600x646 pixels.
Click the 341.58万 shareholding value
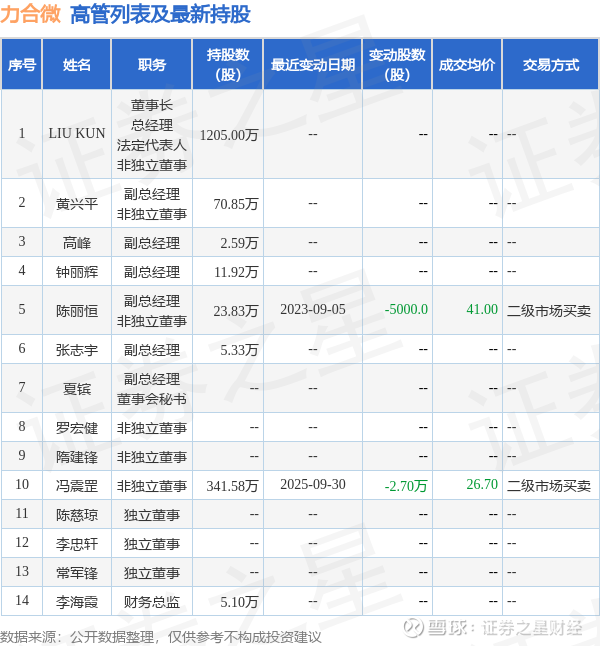(x=232, y=486)
